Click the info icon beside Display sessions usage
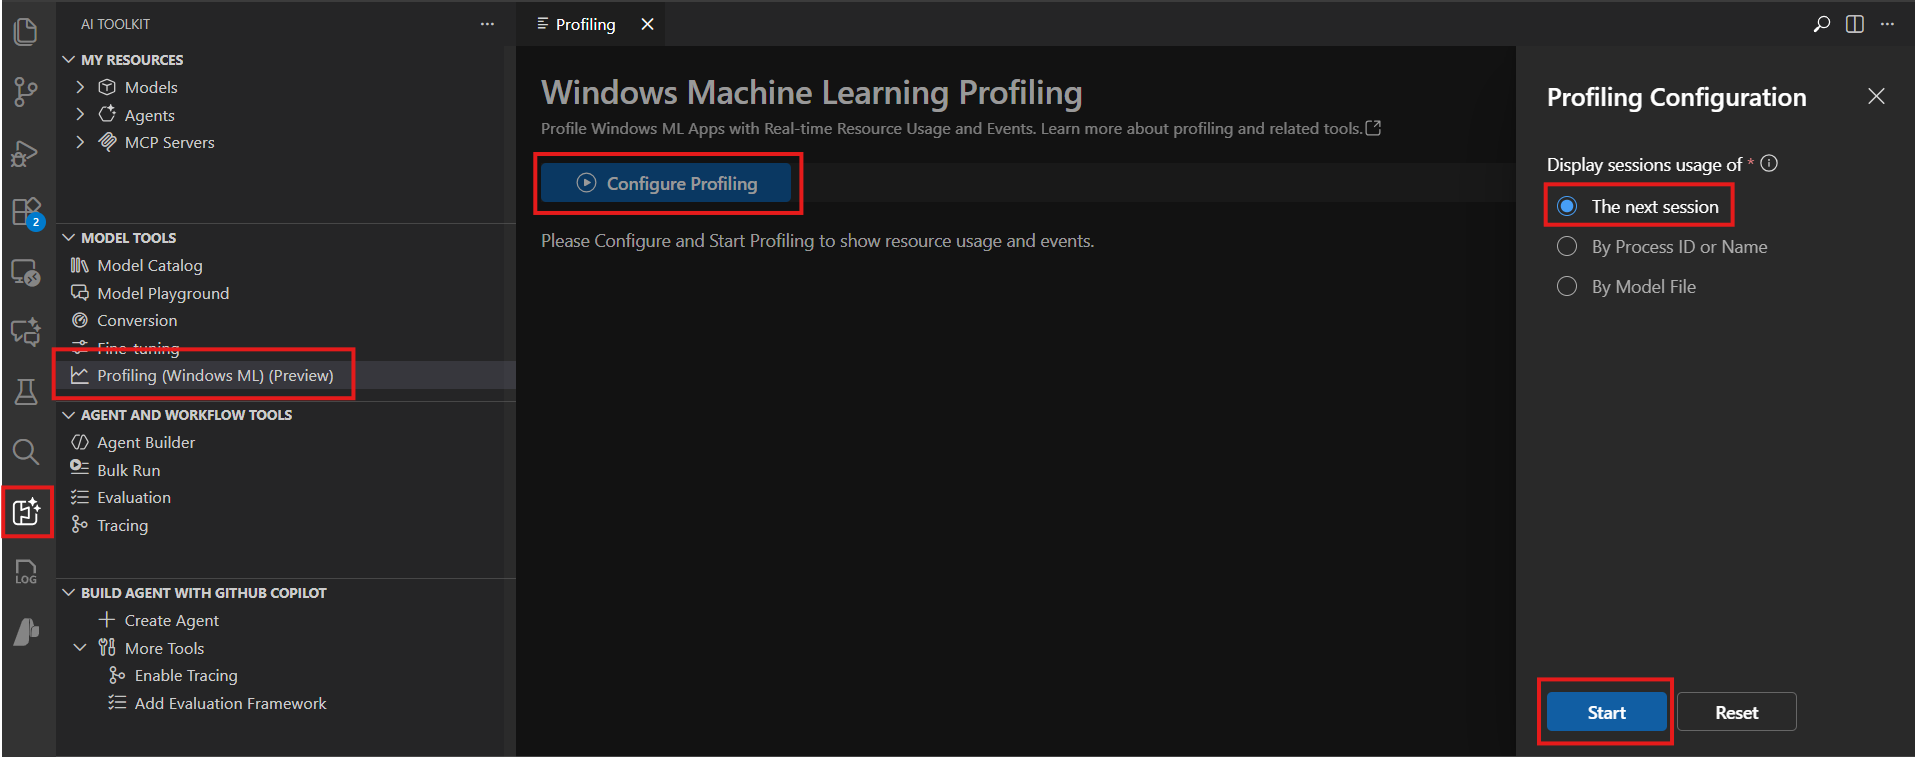The image size is (1915, 757). (1769, 163)
